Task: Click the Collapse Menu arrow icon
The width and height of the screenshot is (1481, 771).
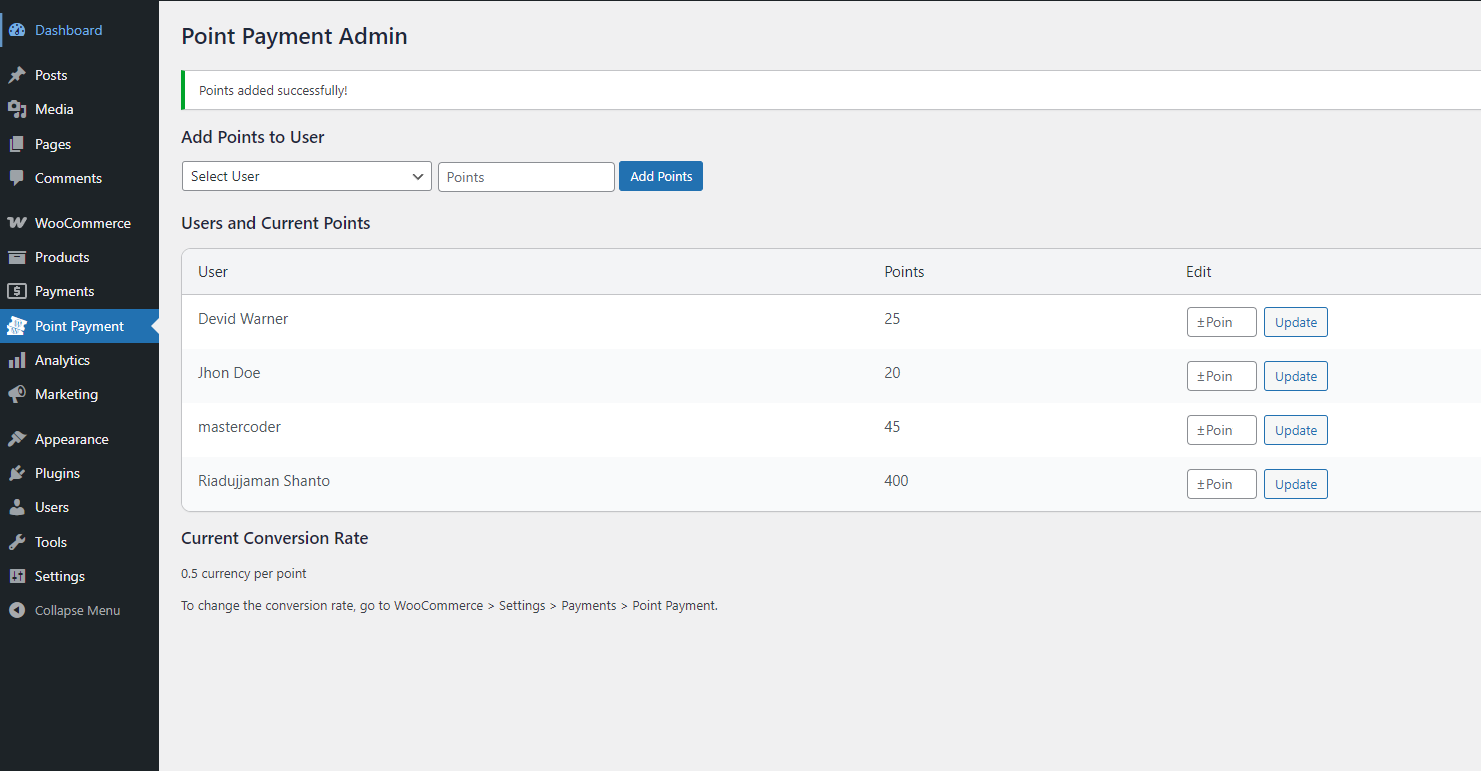Action: pos(17,610)
